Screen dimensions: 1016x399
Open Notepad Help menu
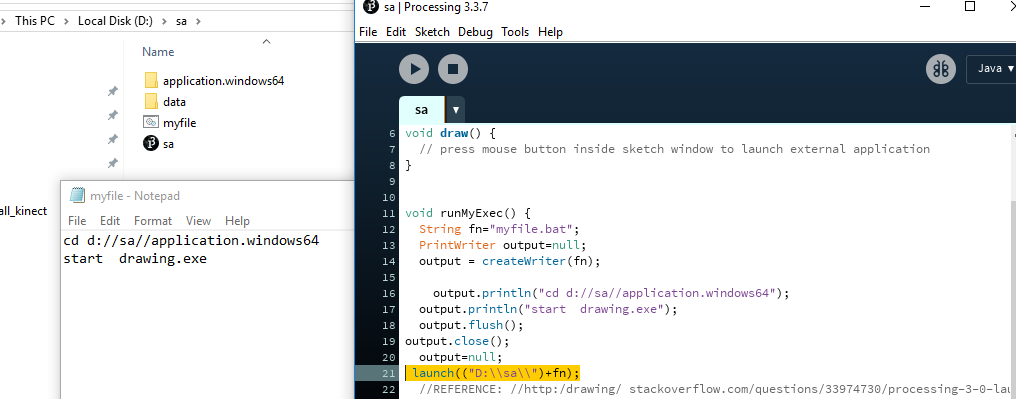237,221
